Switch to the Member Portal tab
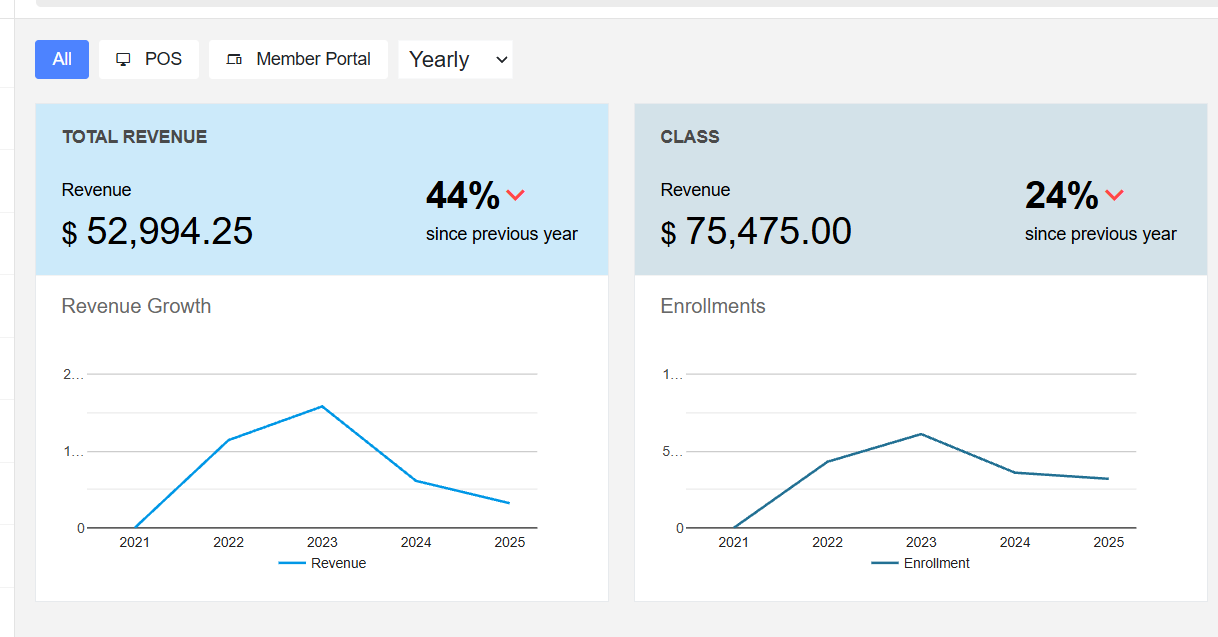This screenshot has width=1218, height=637. (x=298, y=59)
